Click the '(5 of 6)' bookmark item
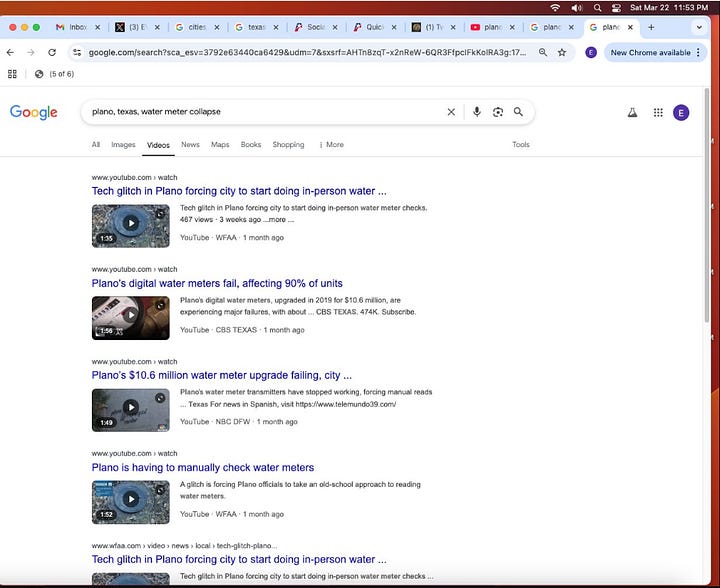This screenshot has width=720, height=588. [55, 74]
